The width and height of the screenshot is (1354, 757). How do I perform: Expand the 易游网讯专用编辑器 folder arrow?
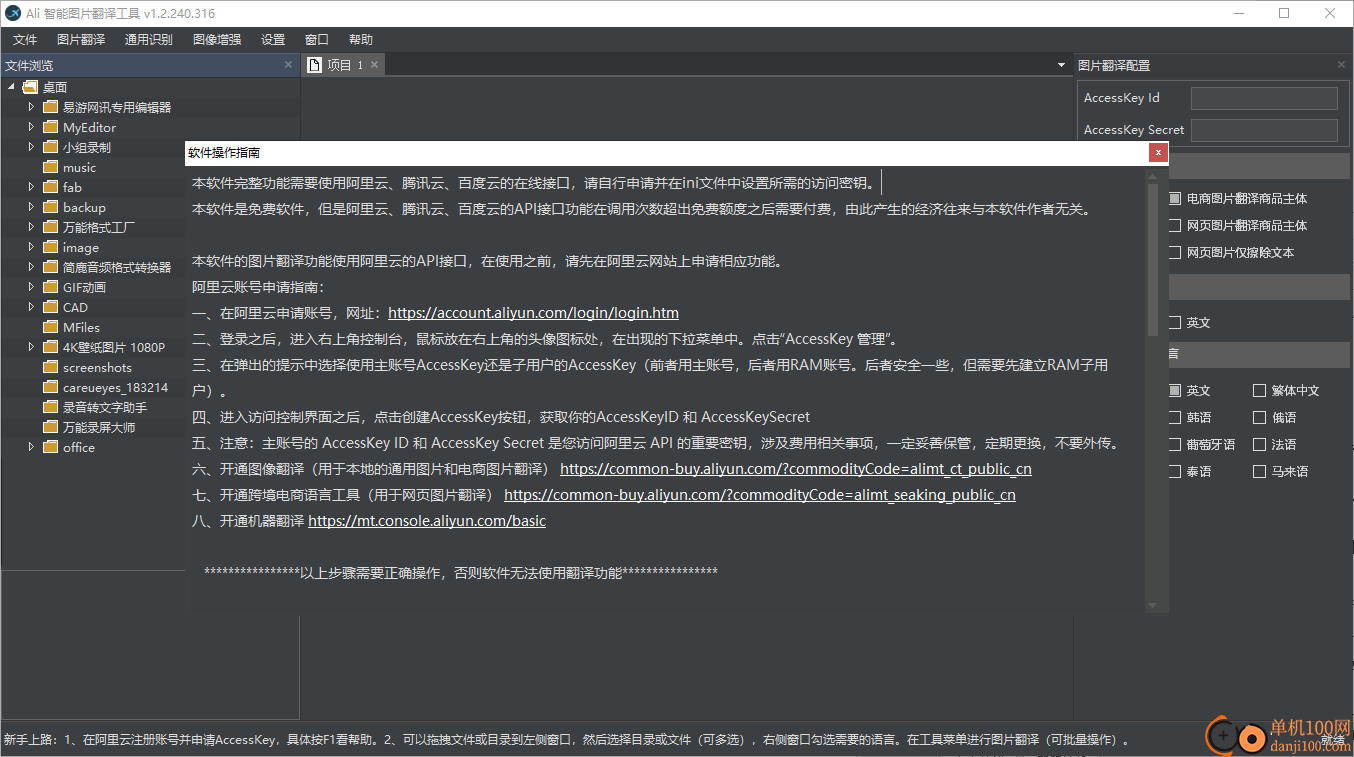pyautogui.click(x=31, y=106)
